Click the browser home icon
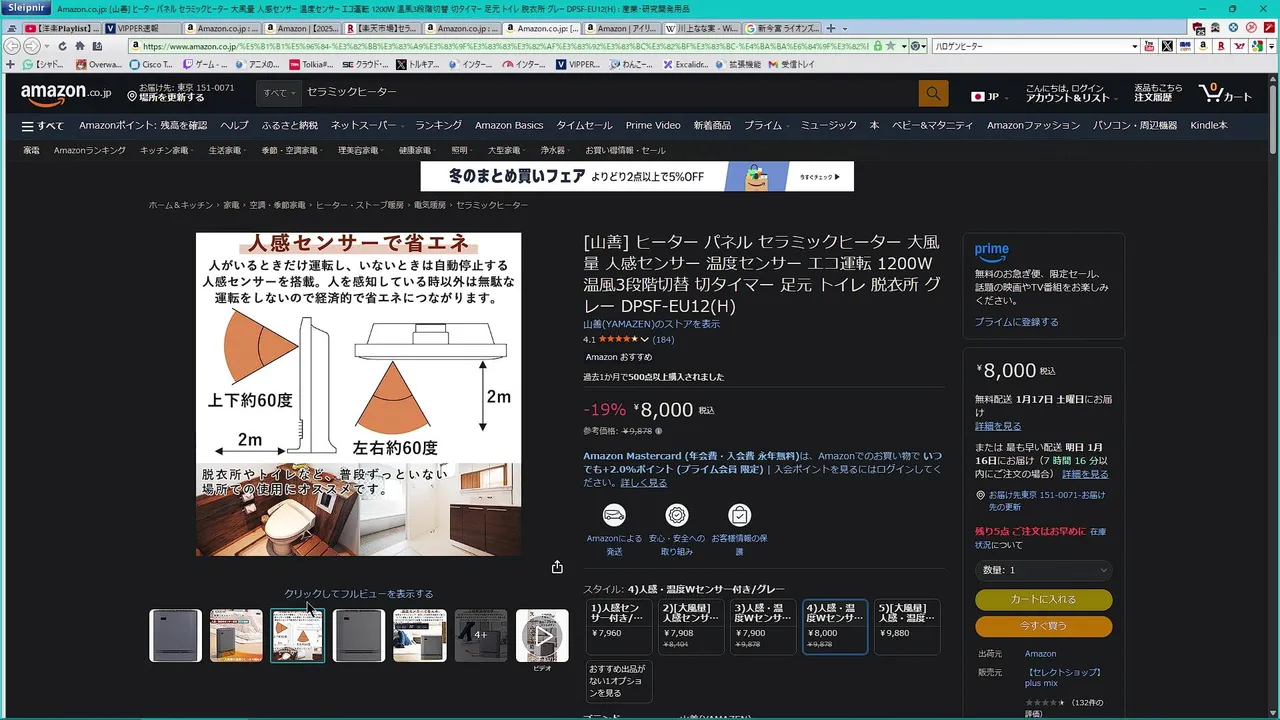Screen dimensions: 1280x720 (x=79, y=46)
